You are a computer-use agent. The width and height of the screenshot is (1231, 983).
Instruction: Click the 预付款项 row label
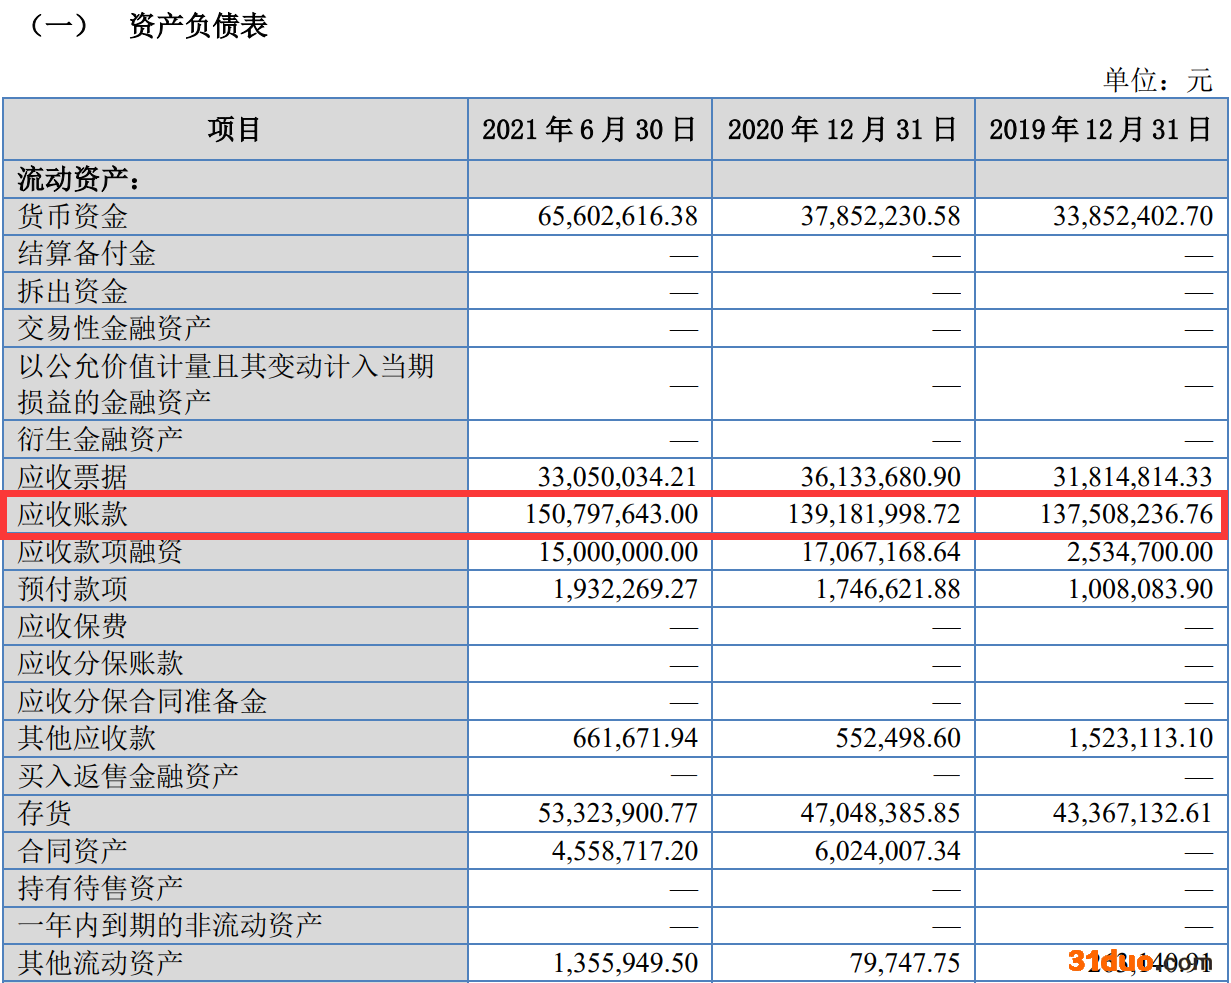click(x=73, y=589)
